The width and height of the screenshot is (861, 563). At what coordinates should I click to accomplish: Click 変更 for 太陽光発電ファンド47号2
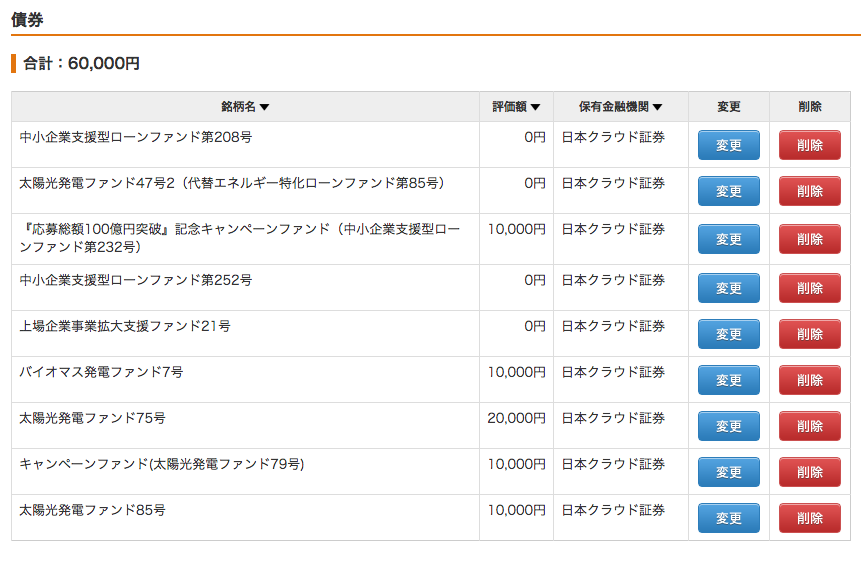729,191
